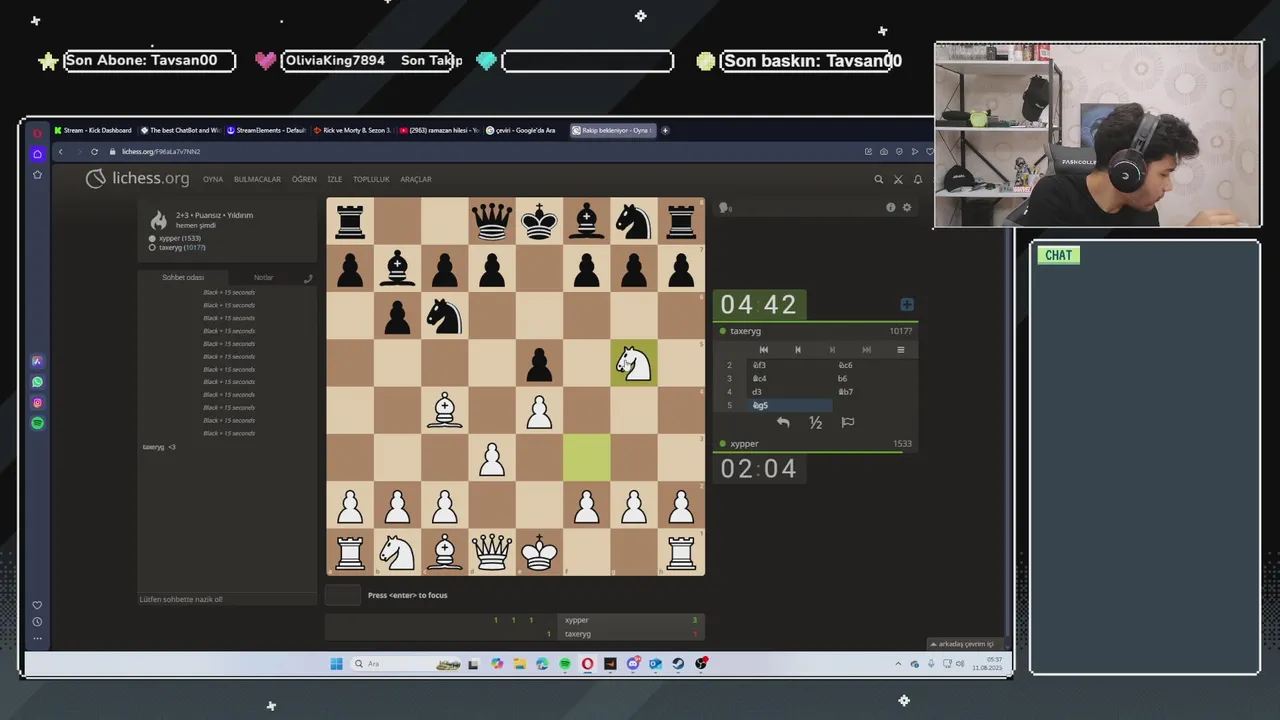
Task: Click the black queen on d8
Action: pos(492,221)
